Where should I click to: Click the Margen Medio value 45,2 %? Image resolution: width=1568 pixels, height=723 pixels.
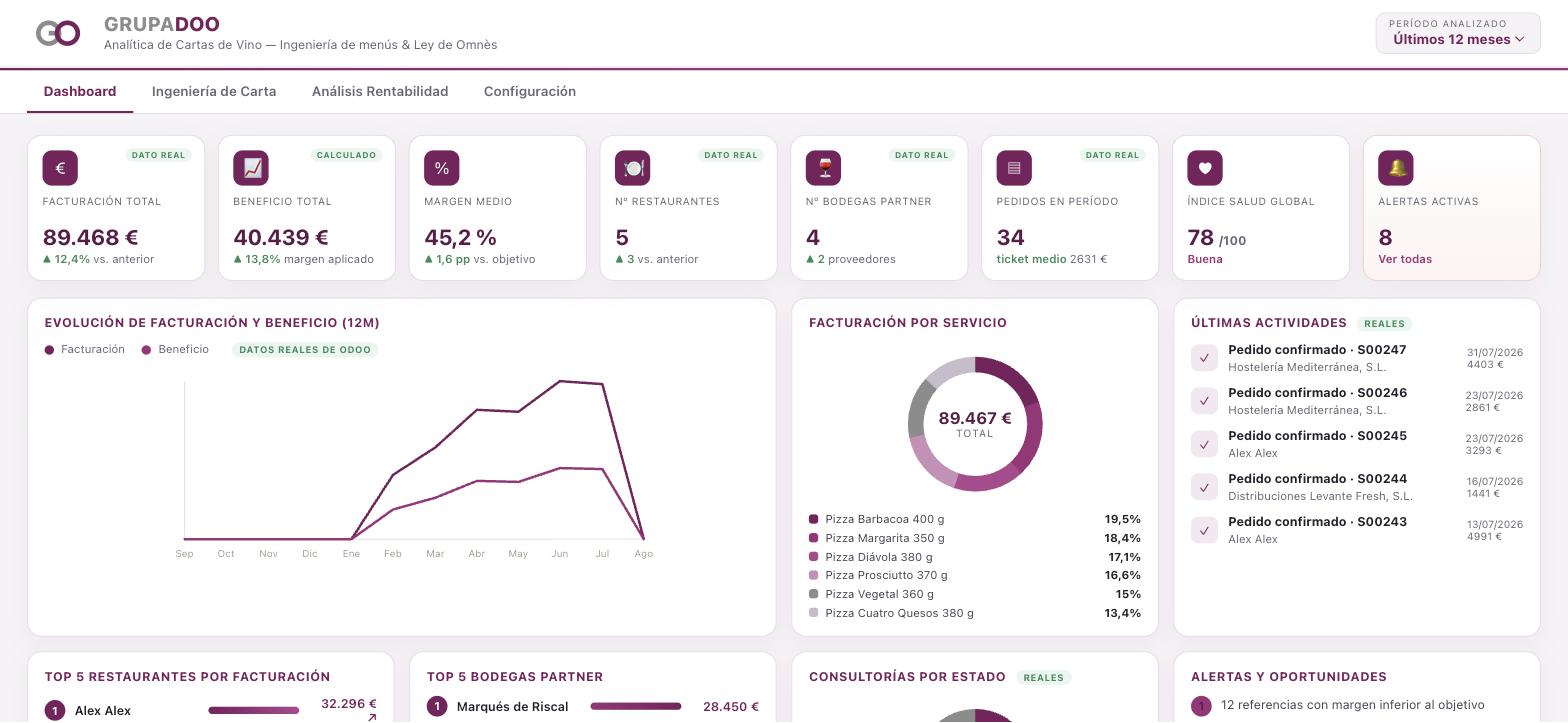461,237
